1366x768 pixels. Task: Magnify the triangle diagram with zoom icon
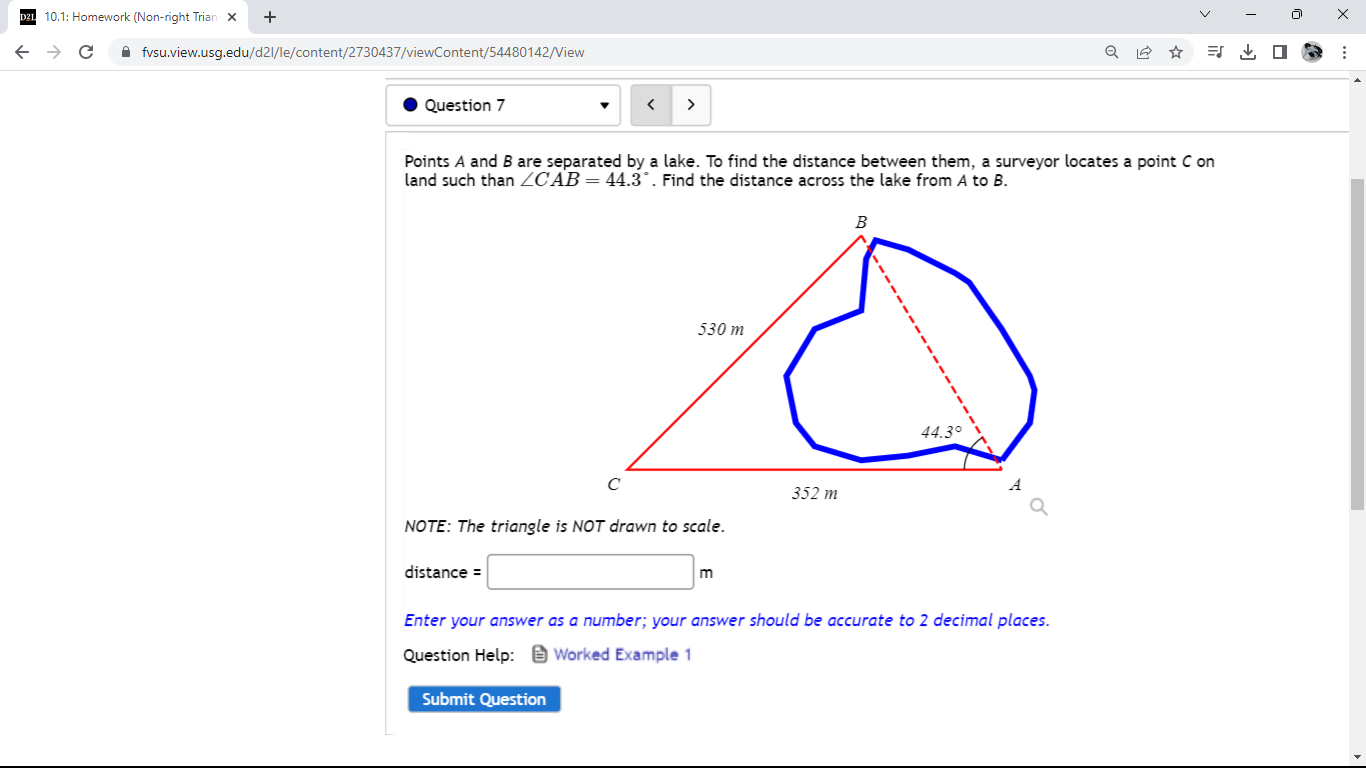click(1038, 507)
